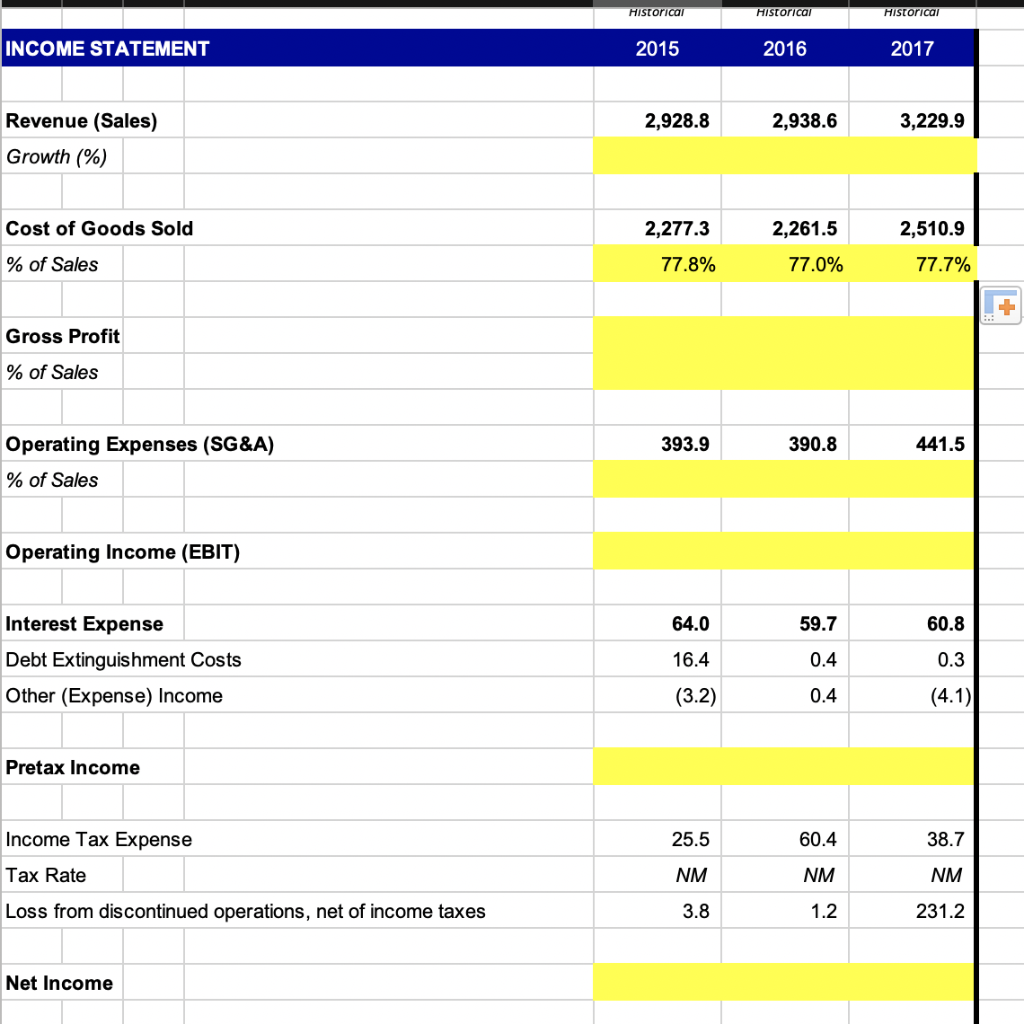Click income tax value 25.5
This screenshot has width=1024, height=1024.
click(x=690, y=839)
